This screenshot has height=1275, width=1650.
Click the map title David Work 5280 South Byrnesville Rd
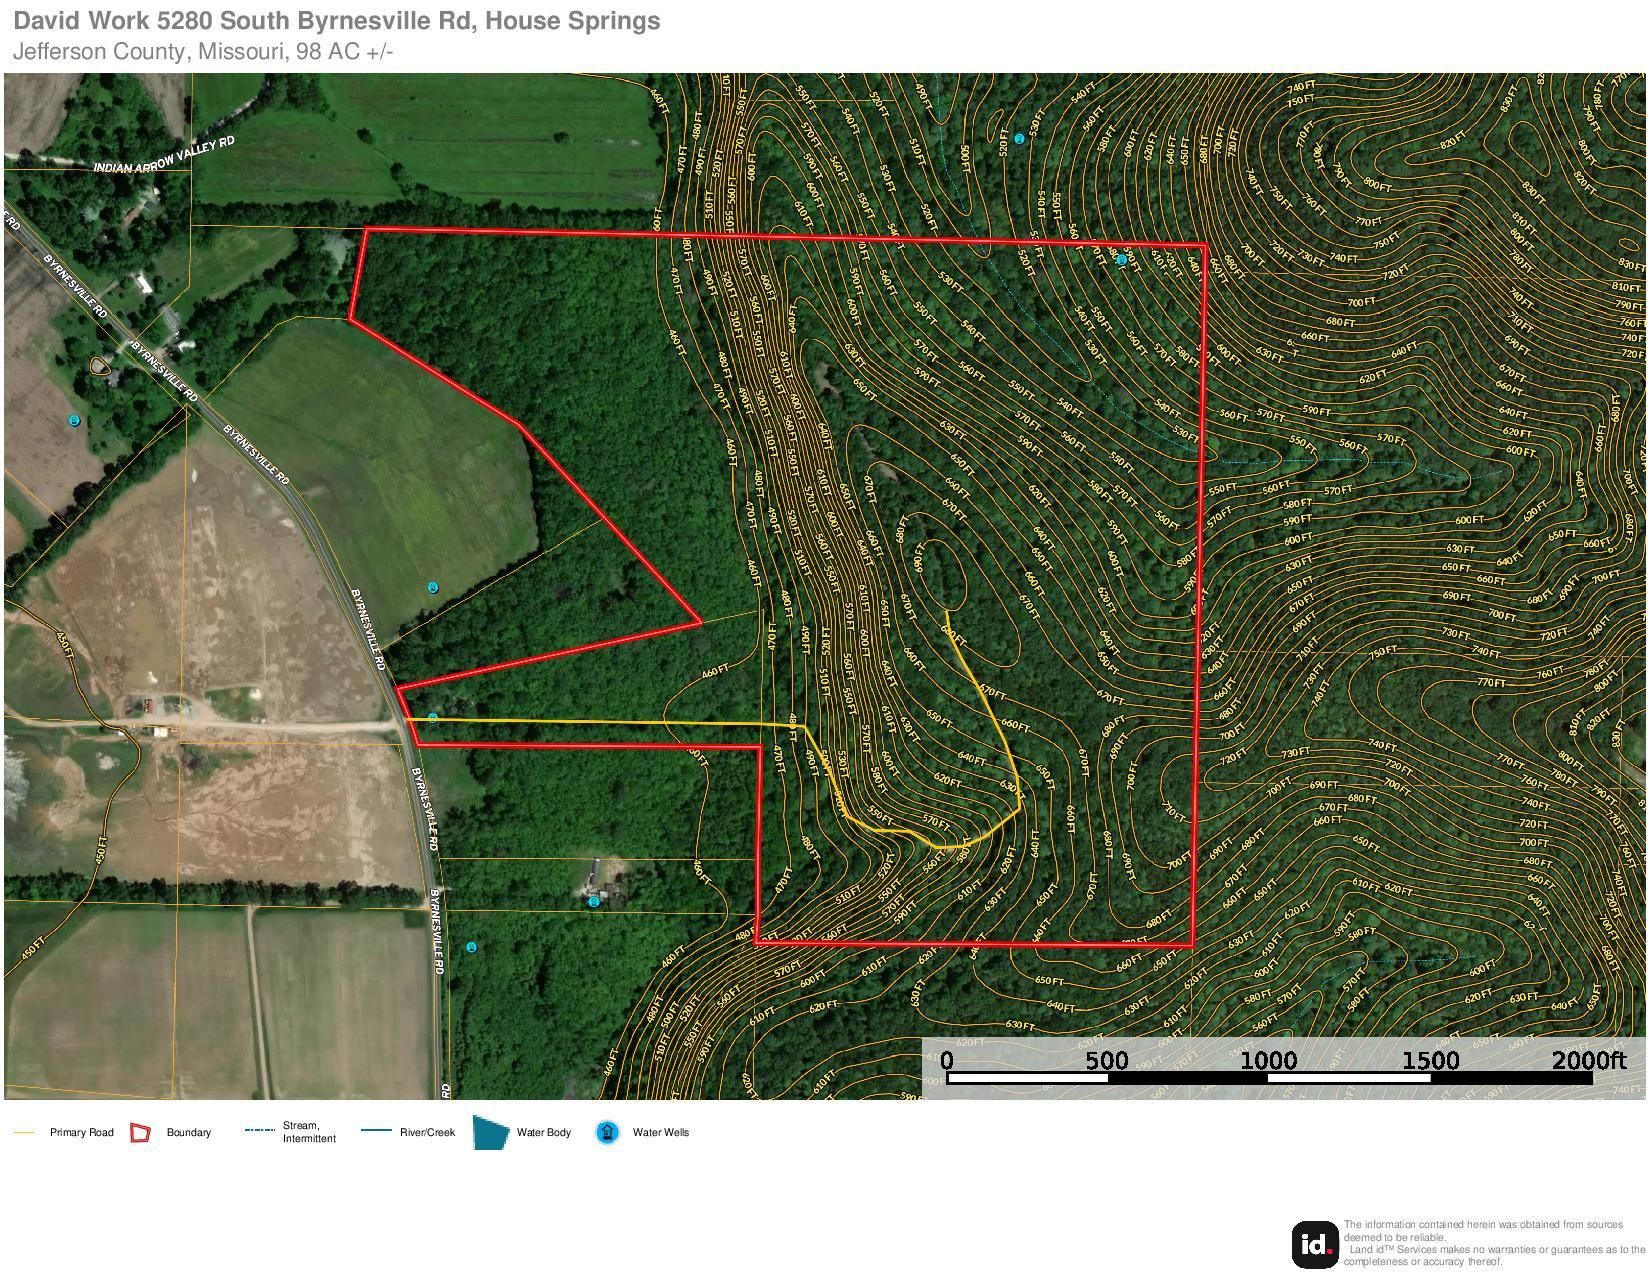tap(337, 19)
